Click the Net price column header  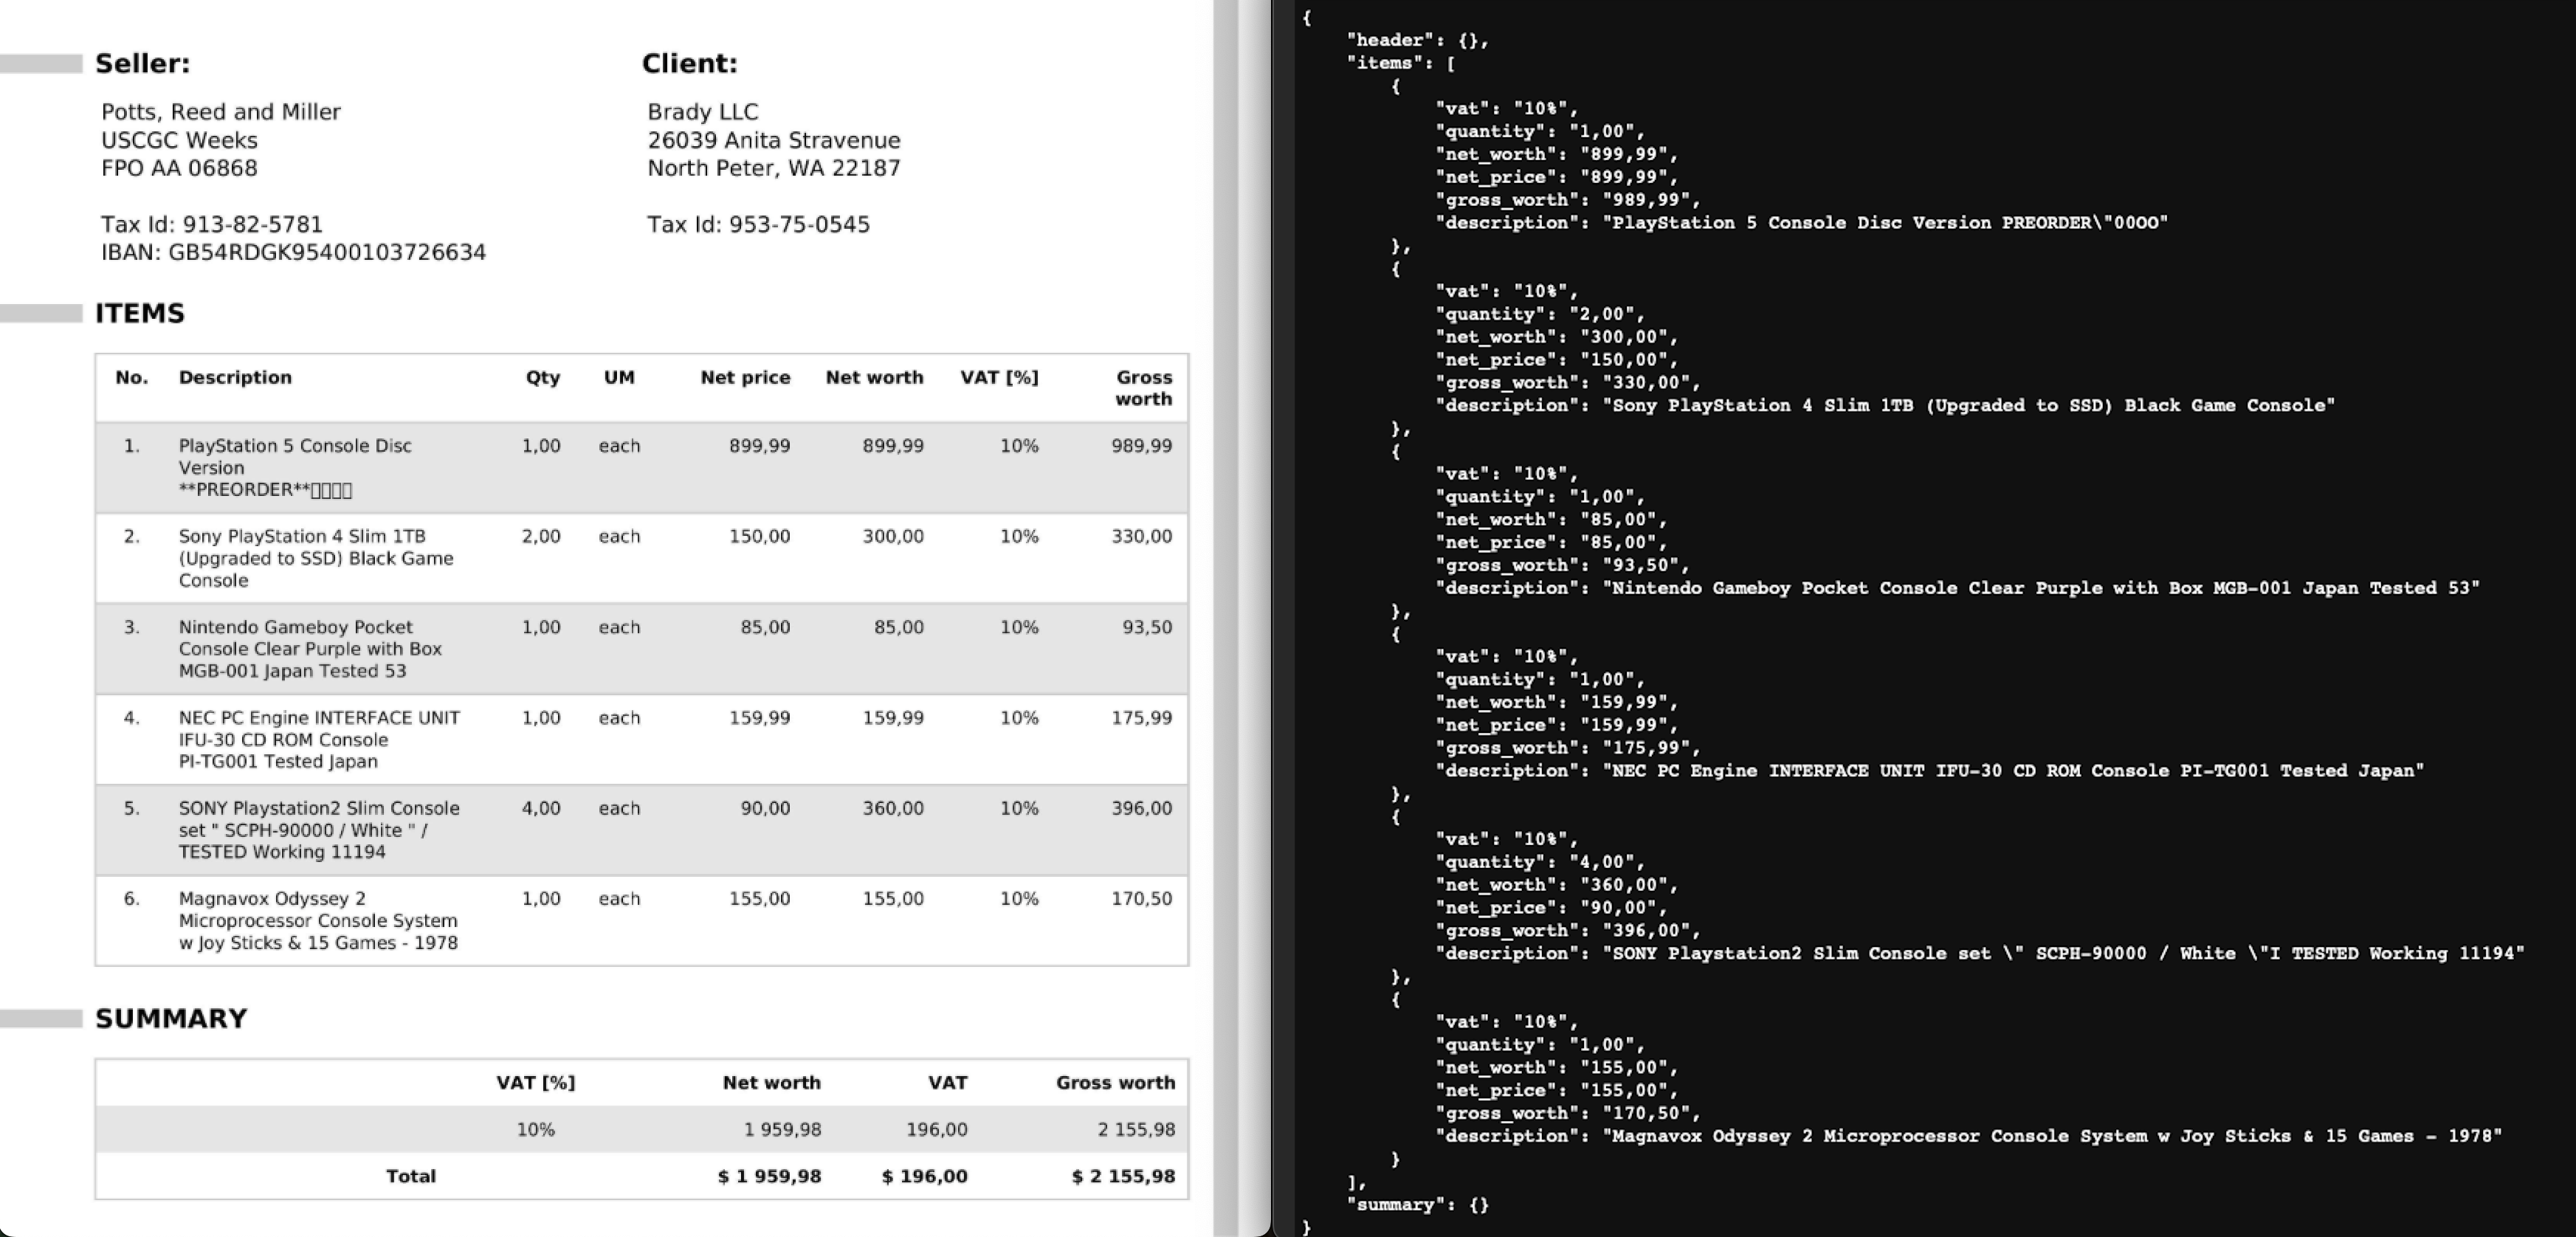point(745,377)
